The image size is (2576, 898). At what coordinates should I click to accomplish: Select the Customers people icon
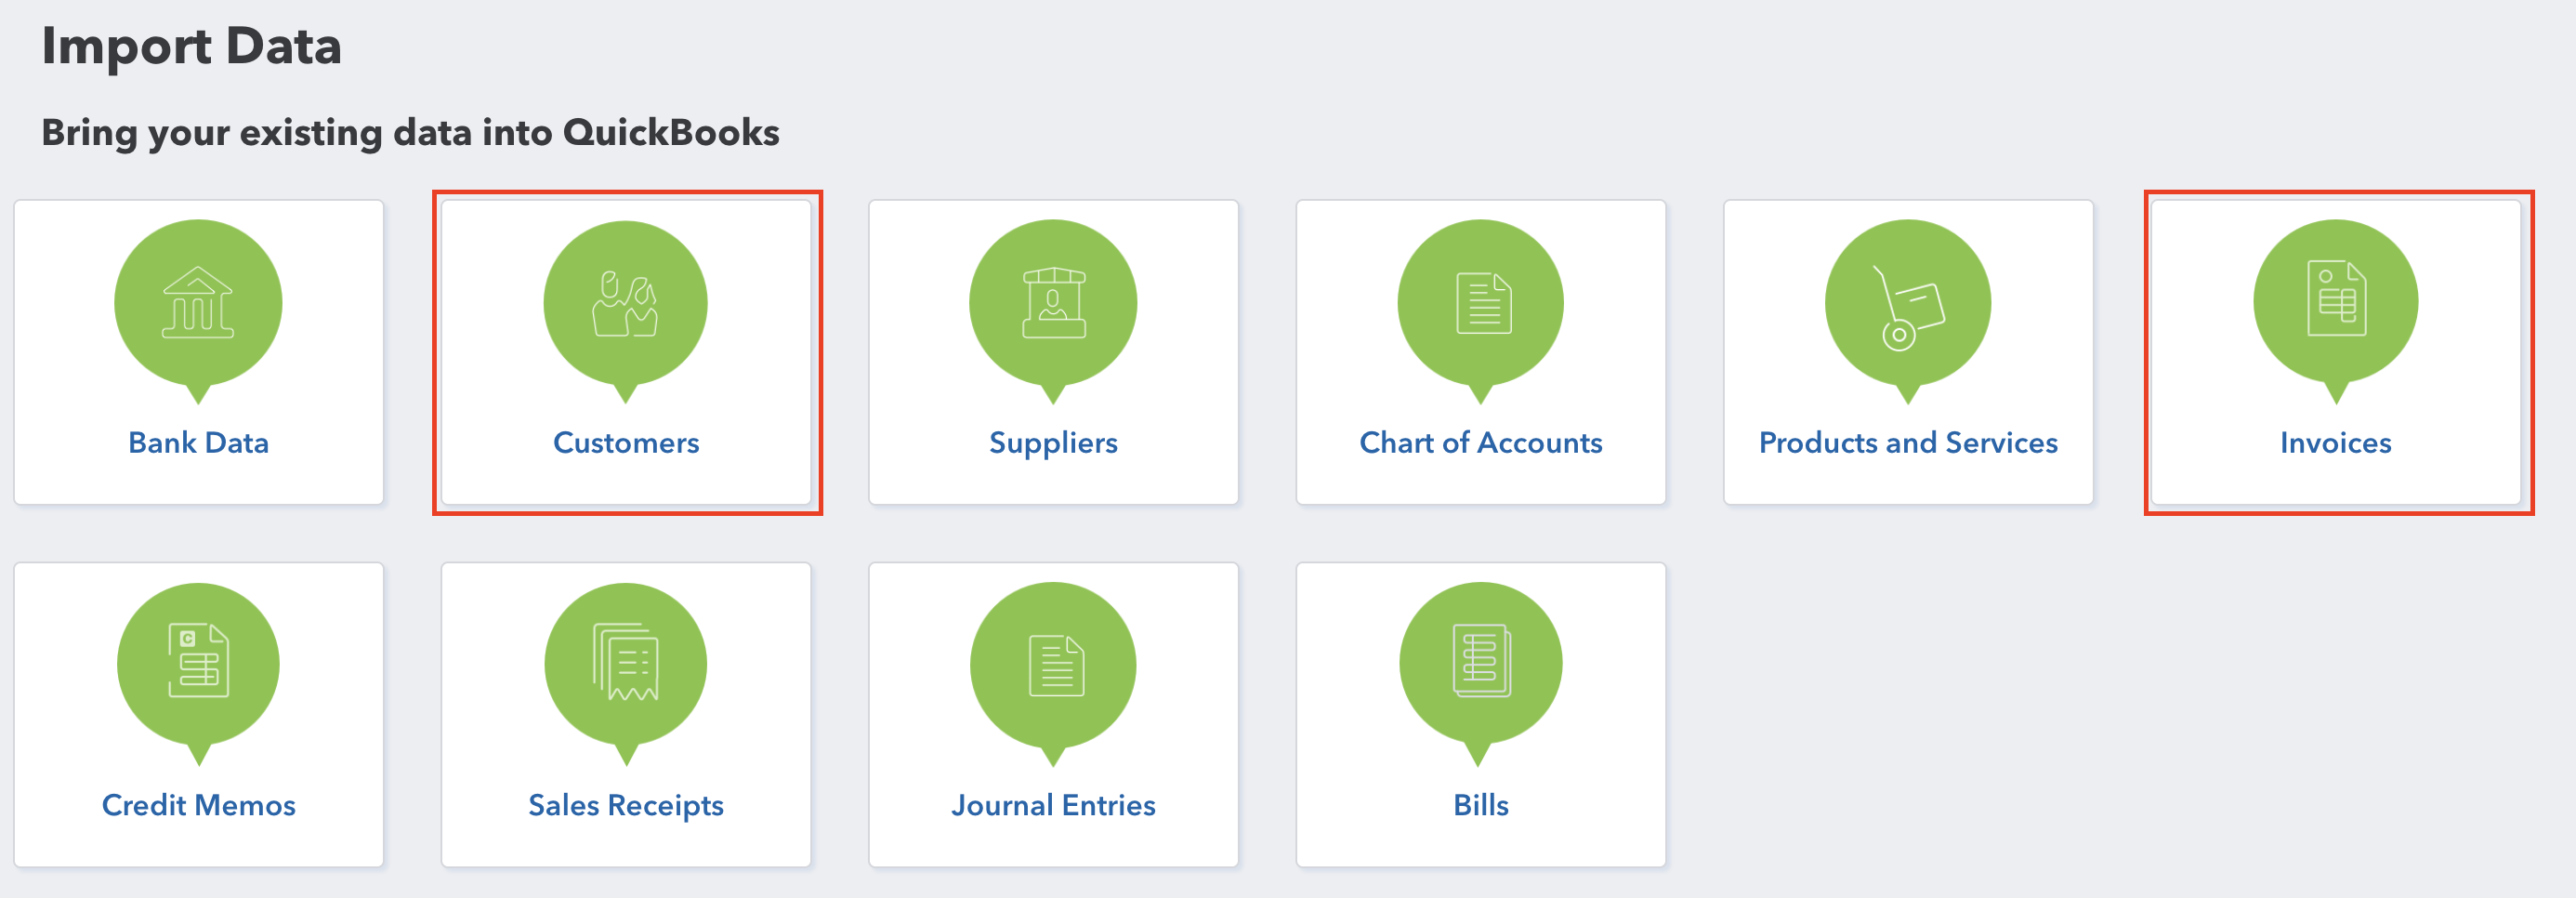click(626, 303)
